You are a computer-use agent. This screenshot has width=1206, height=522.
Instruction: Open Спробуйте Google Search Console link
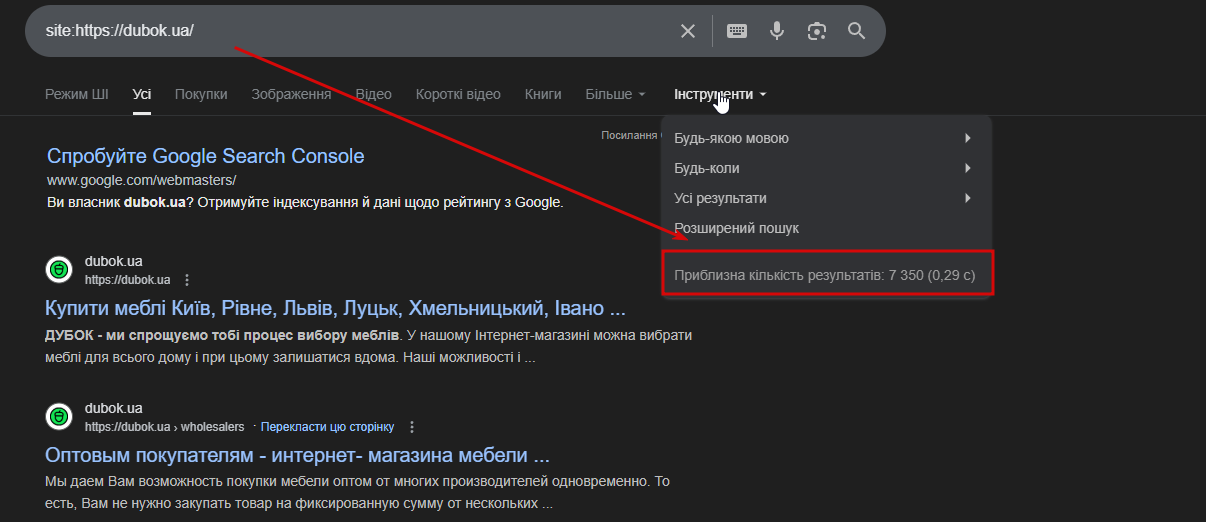click(206, 156)
